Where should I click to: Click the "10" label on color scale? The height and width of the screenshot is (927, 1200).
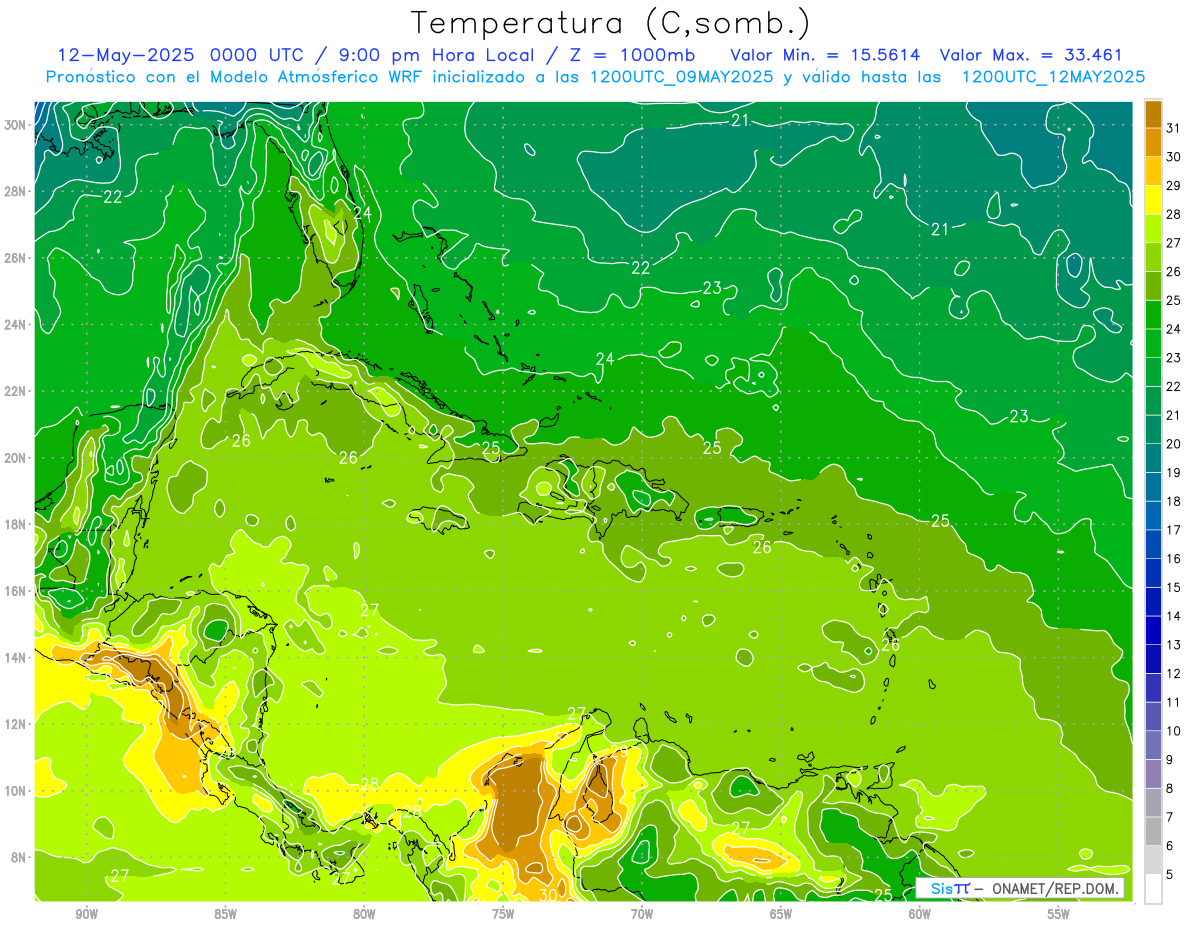pos(1174,731)
